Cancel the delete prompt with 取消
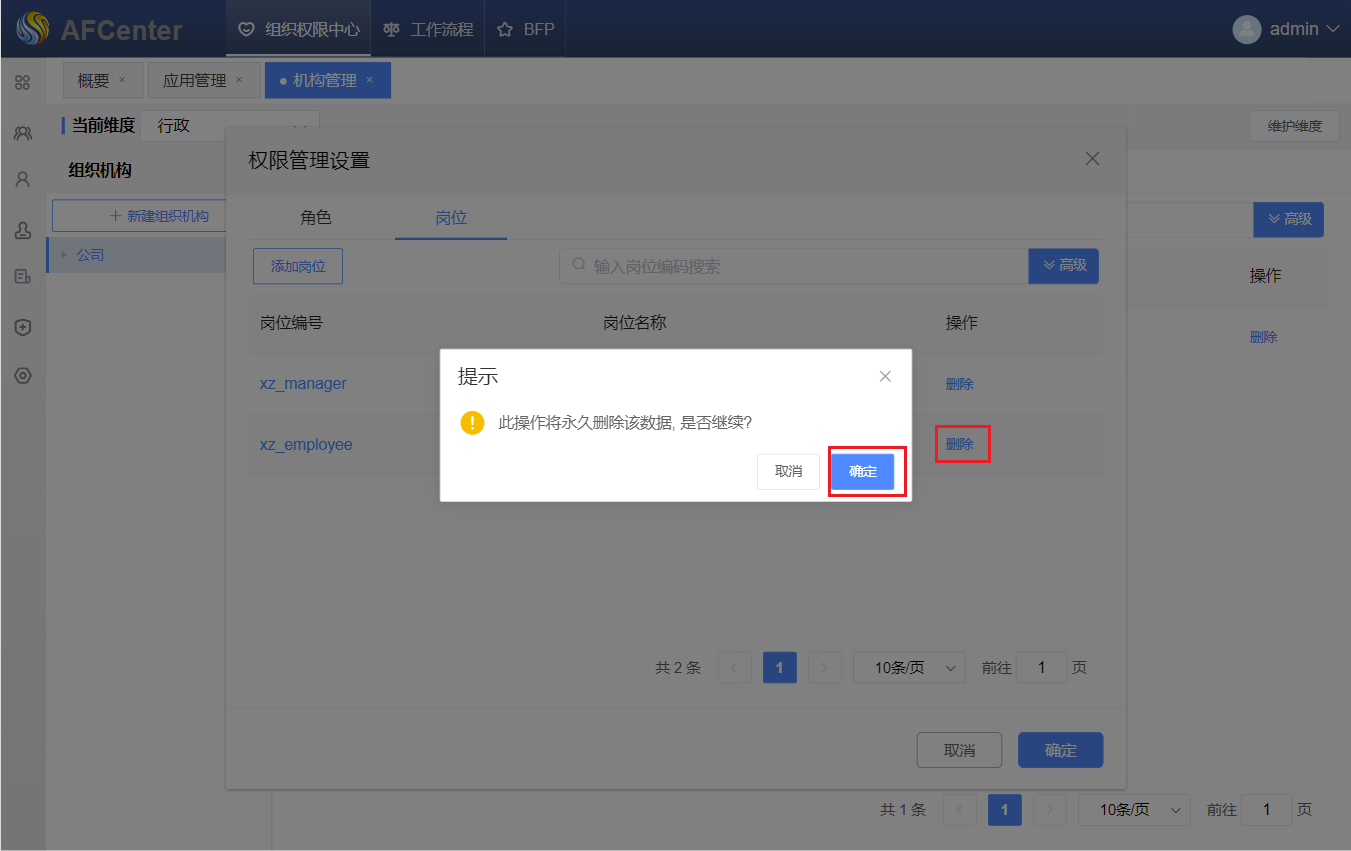 [x=788, y=472]
